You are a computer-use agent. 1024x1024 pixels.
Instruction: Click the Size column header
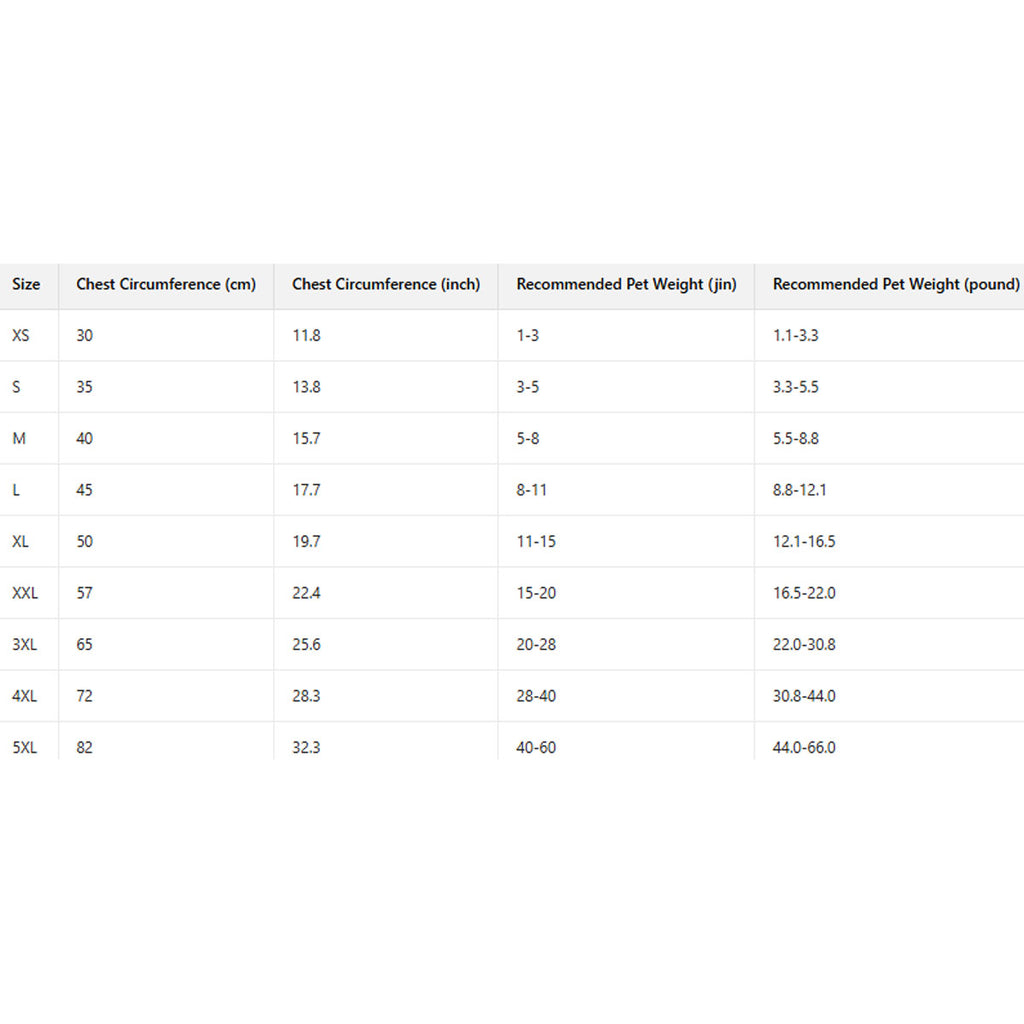[26, 284]
